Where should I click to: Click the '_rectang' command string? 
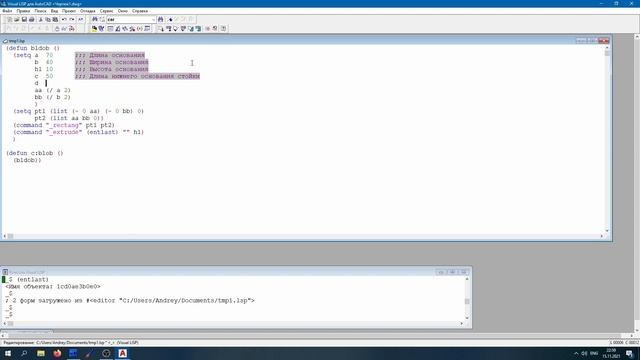click(x=64, y=125)
